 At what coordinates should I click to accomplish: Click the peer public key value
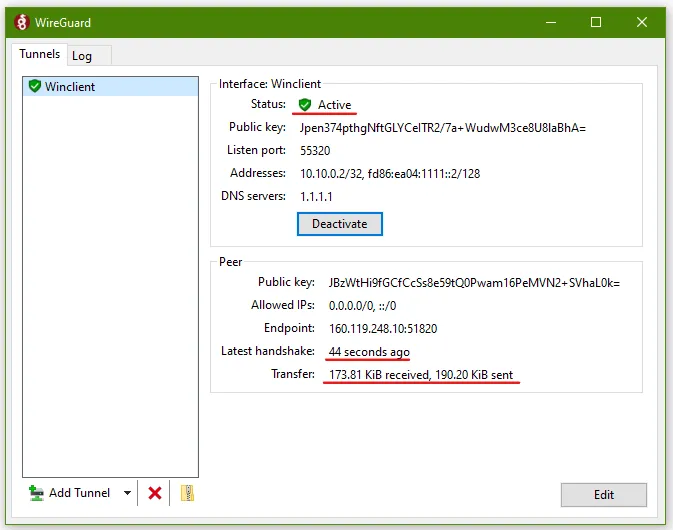tap(474, 283)
